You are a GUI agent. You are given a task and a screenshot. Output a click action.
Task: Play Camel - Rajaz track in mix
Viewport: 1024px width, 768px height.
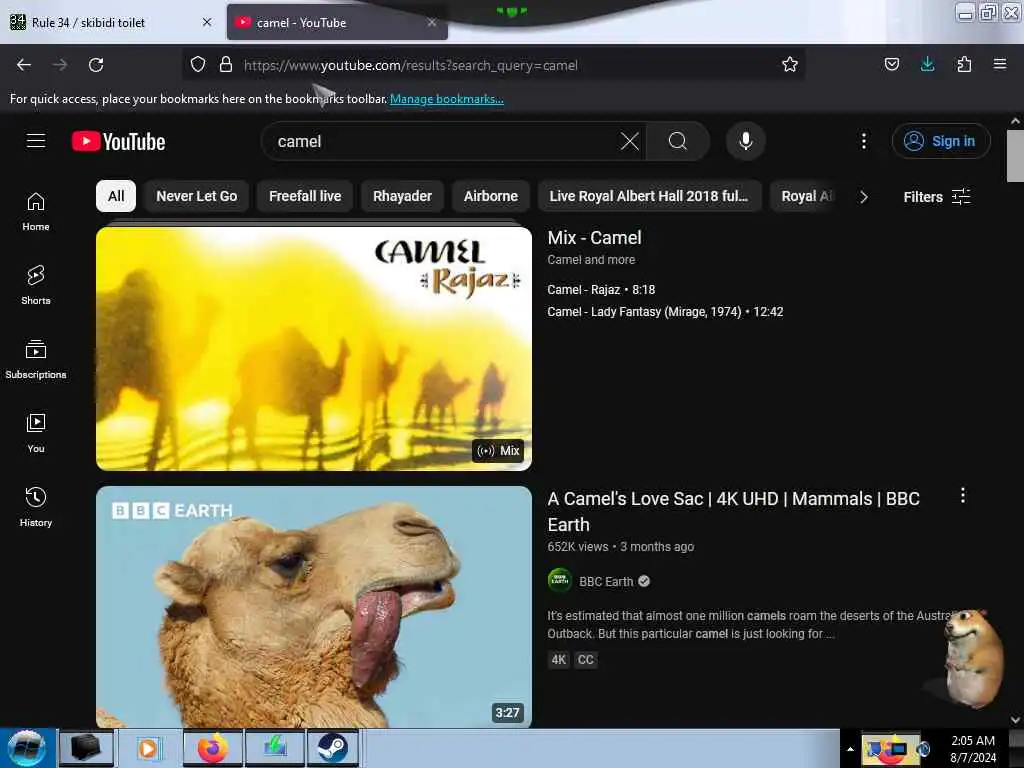pyautogui.click(x=601, y=289)
